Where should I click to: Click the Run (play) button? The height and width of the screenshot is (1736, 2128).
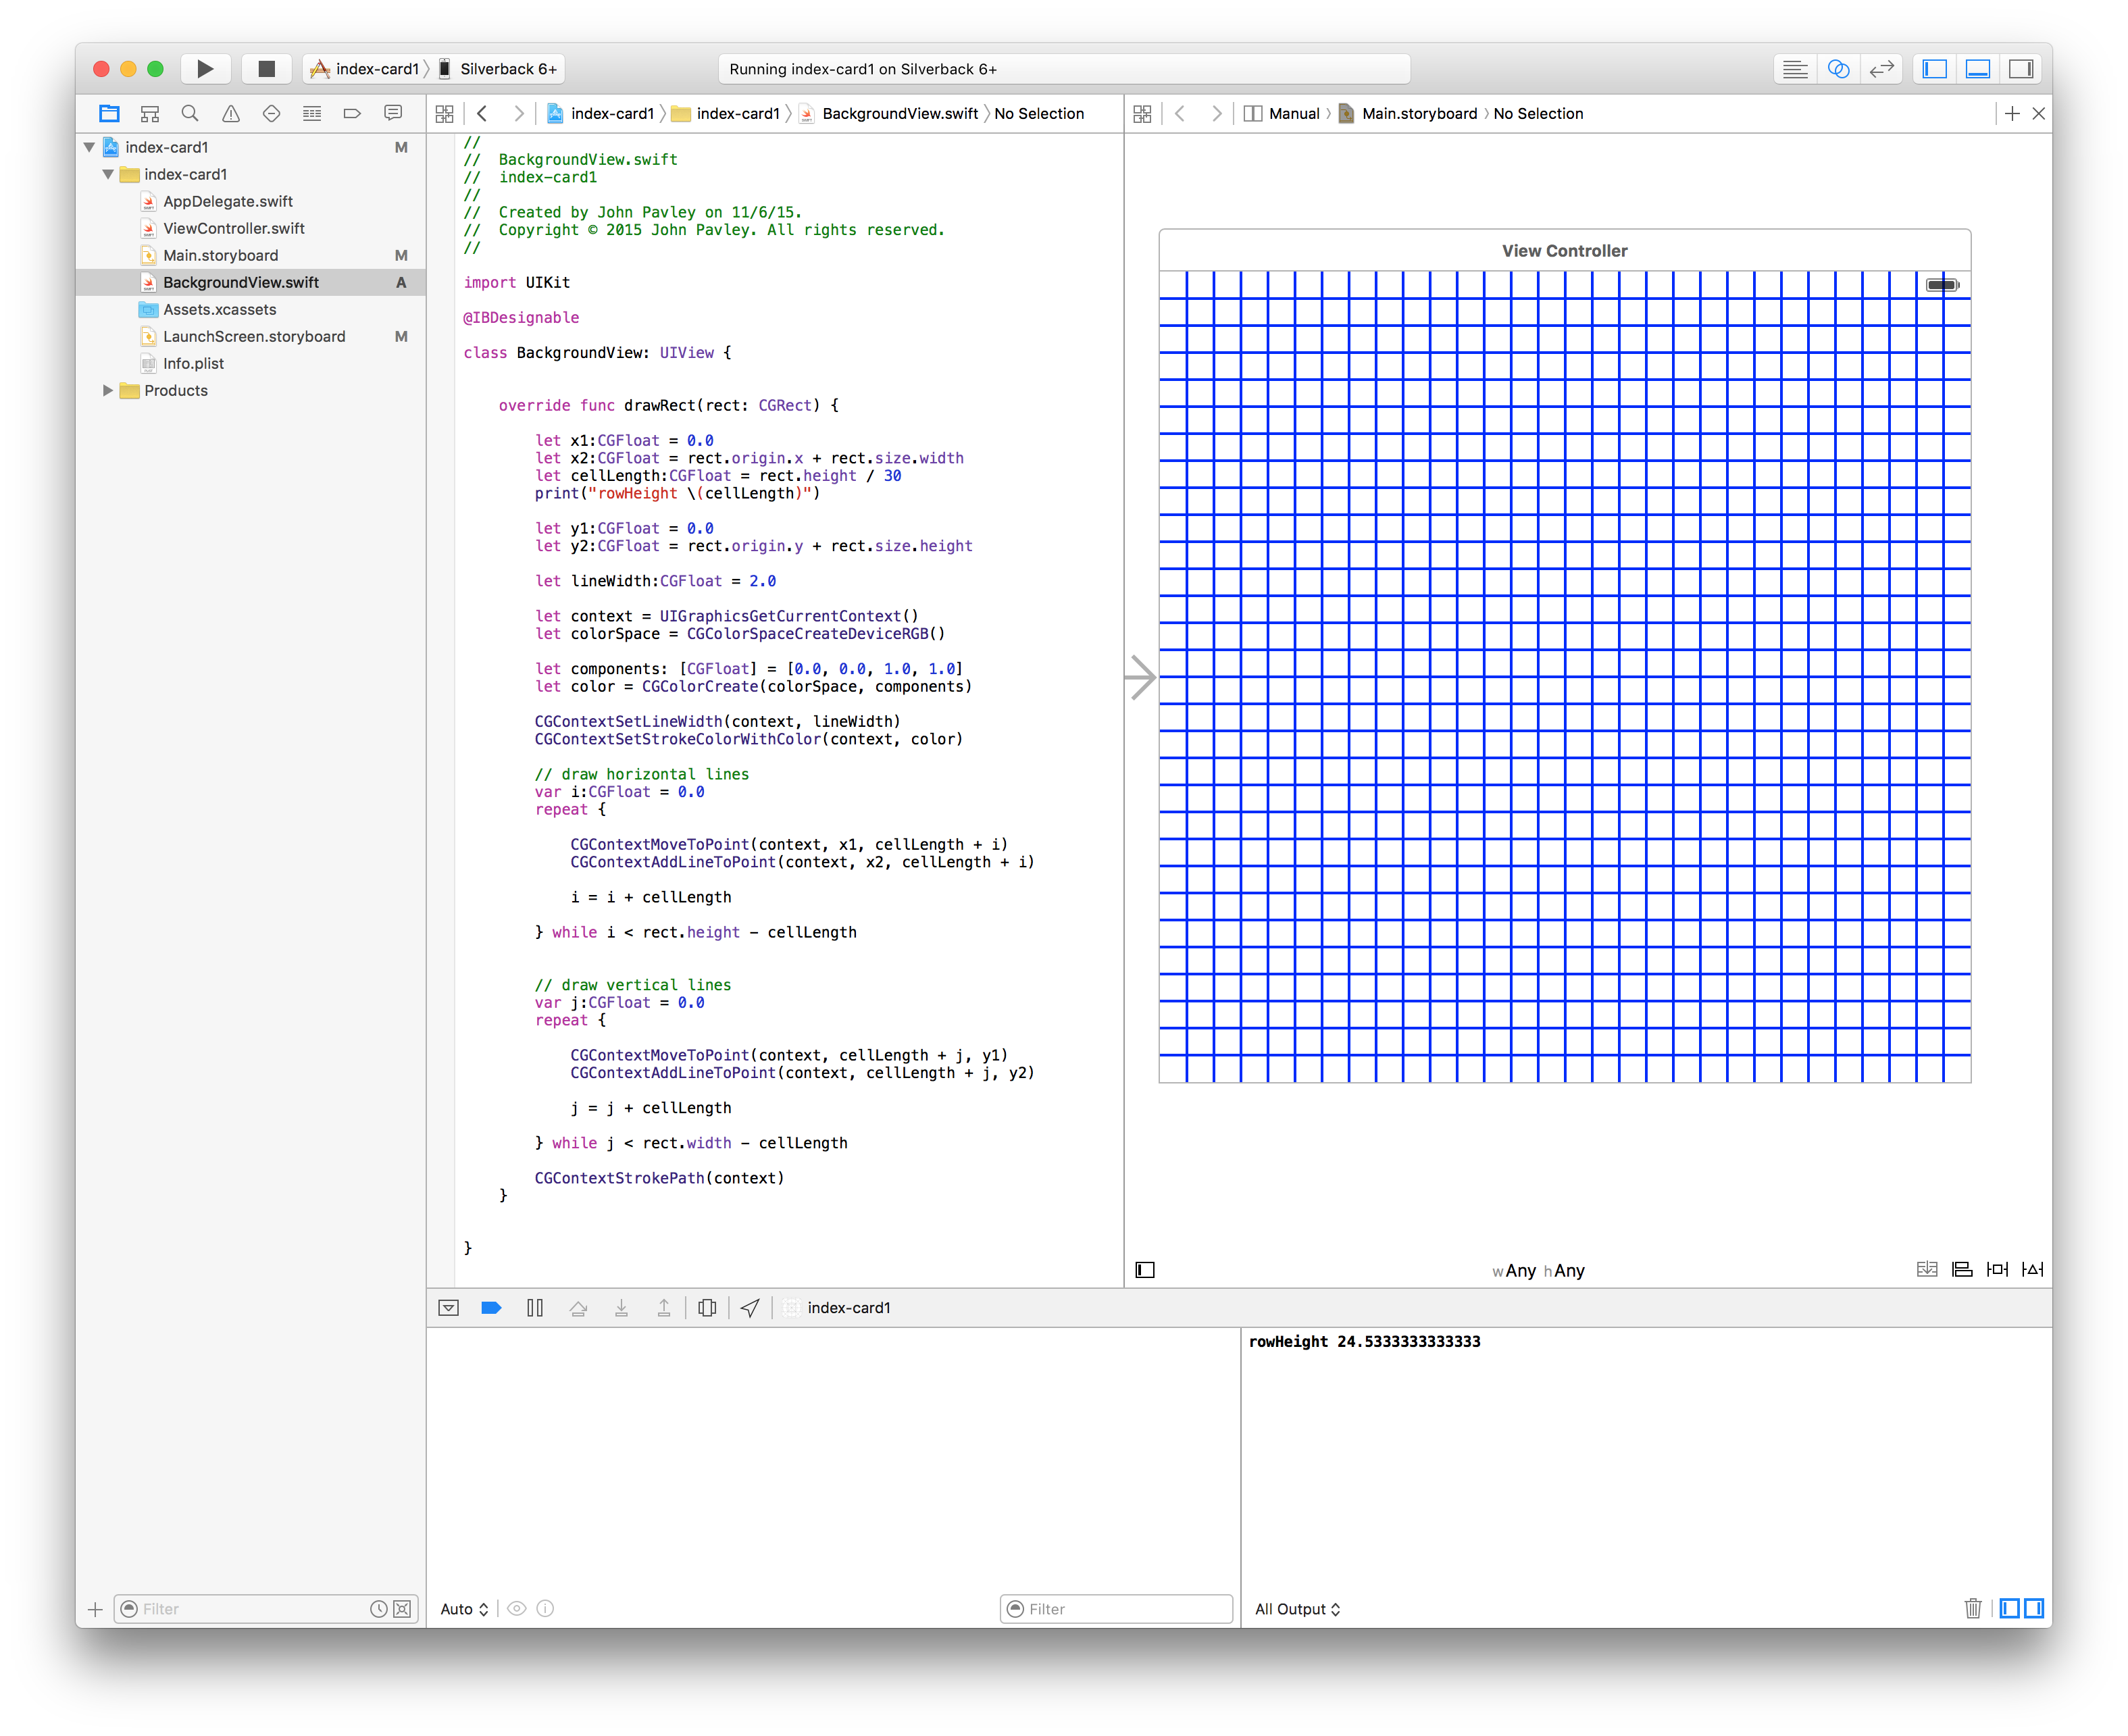pos(205,69)
